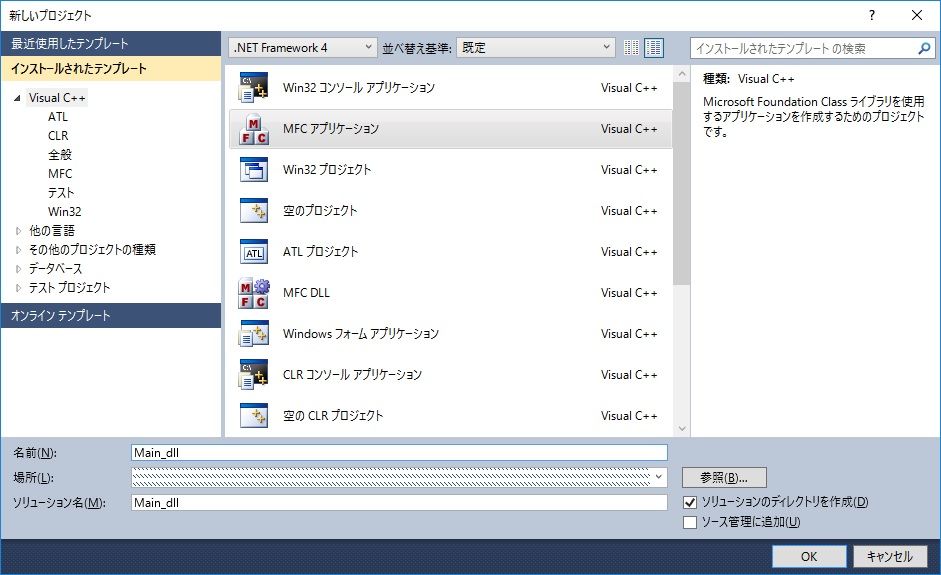Click the template list scrollbar thumb
941x575 pixels.
pyautogui.click(x=681, y=183)
